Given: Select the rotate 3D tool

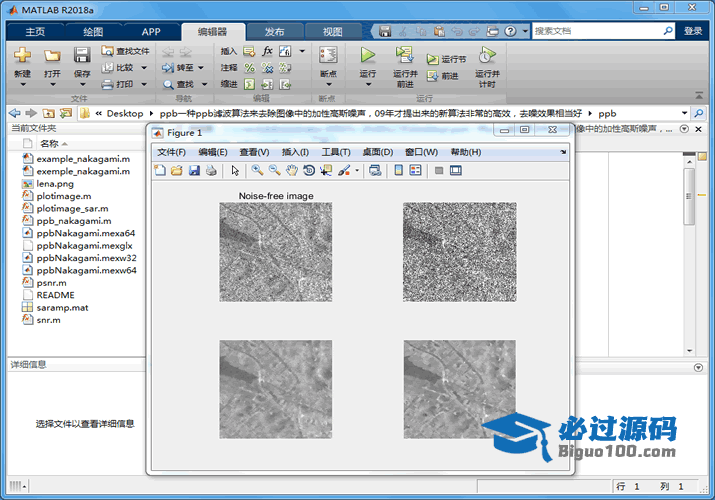Looking at the screenshot, I should click(x=309, y=170).
